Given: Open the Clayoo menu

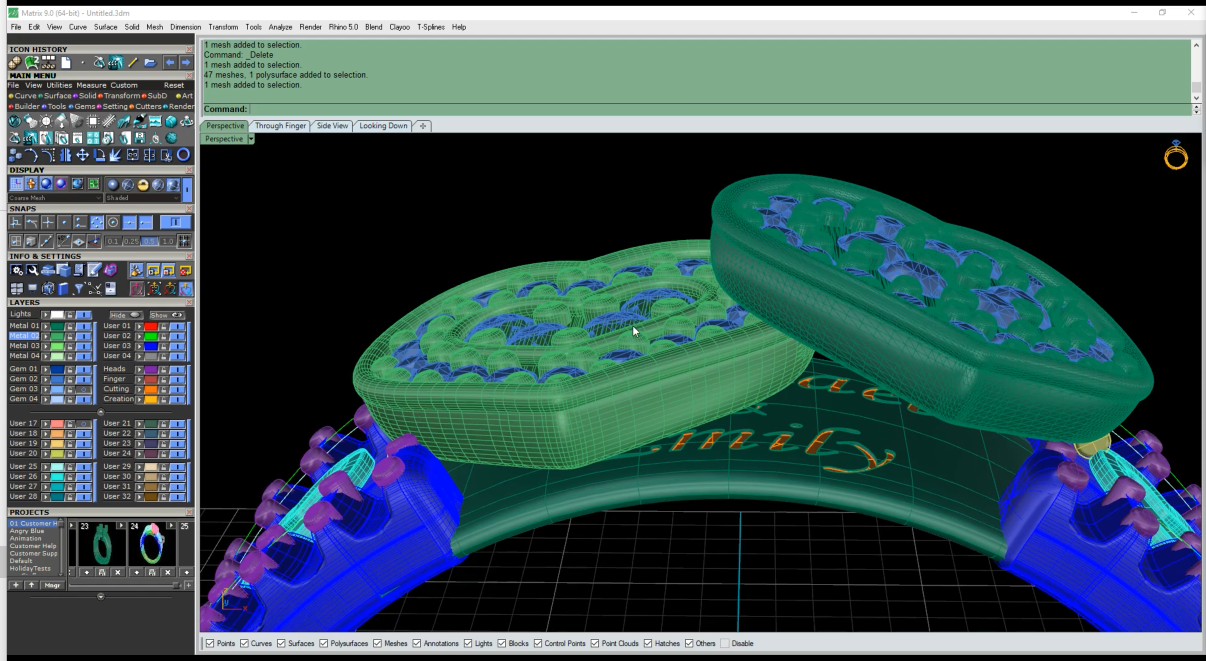Looking at the screenshot, I should tap(399, 27).
